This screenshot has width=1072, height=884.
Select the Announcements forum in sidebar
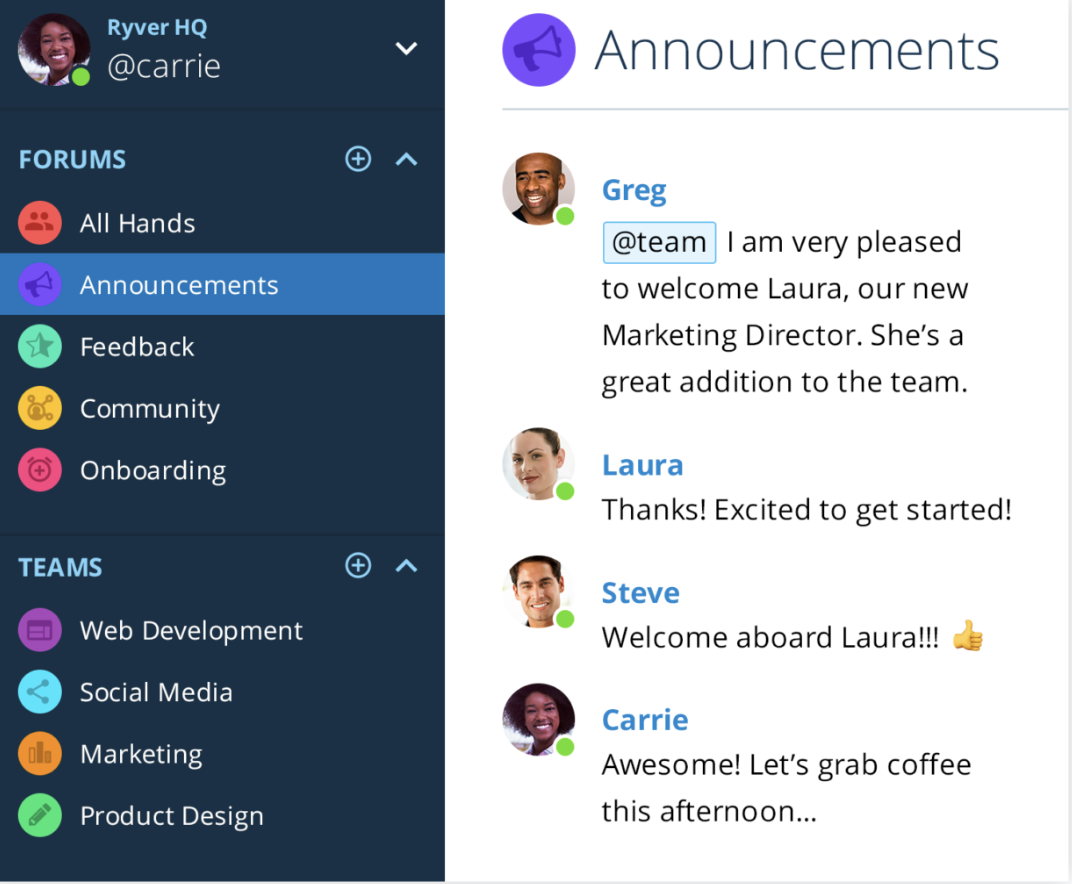(179, 285)
